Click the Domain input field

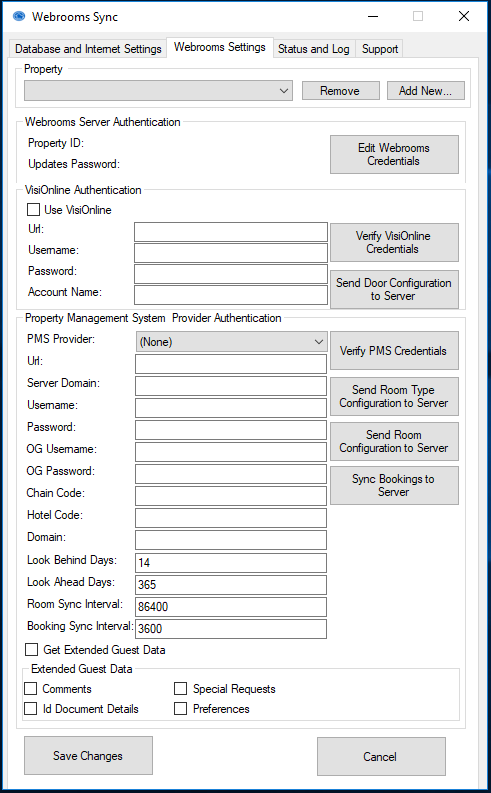[231, 540]
